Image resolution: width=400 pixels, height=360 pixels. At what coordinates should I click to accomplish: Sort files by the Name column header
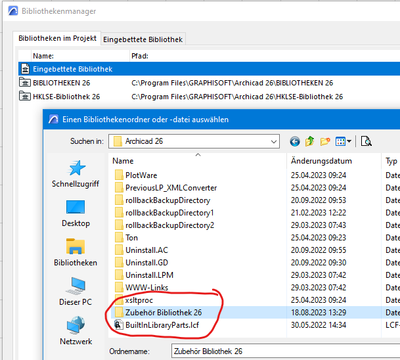coord(198,161)
